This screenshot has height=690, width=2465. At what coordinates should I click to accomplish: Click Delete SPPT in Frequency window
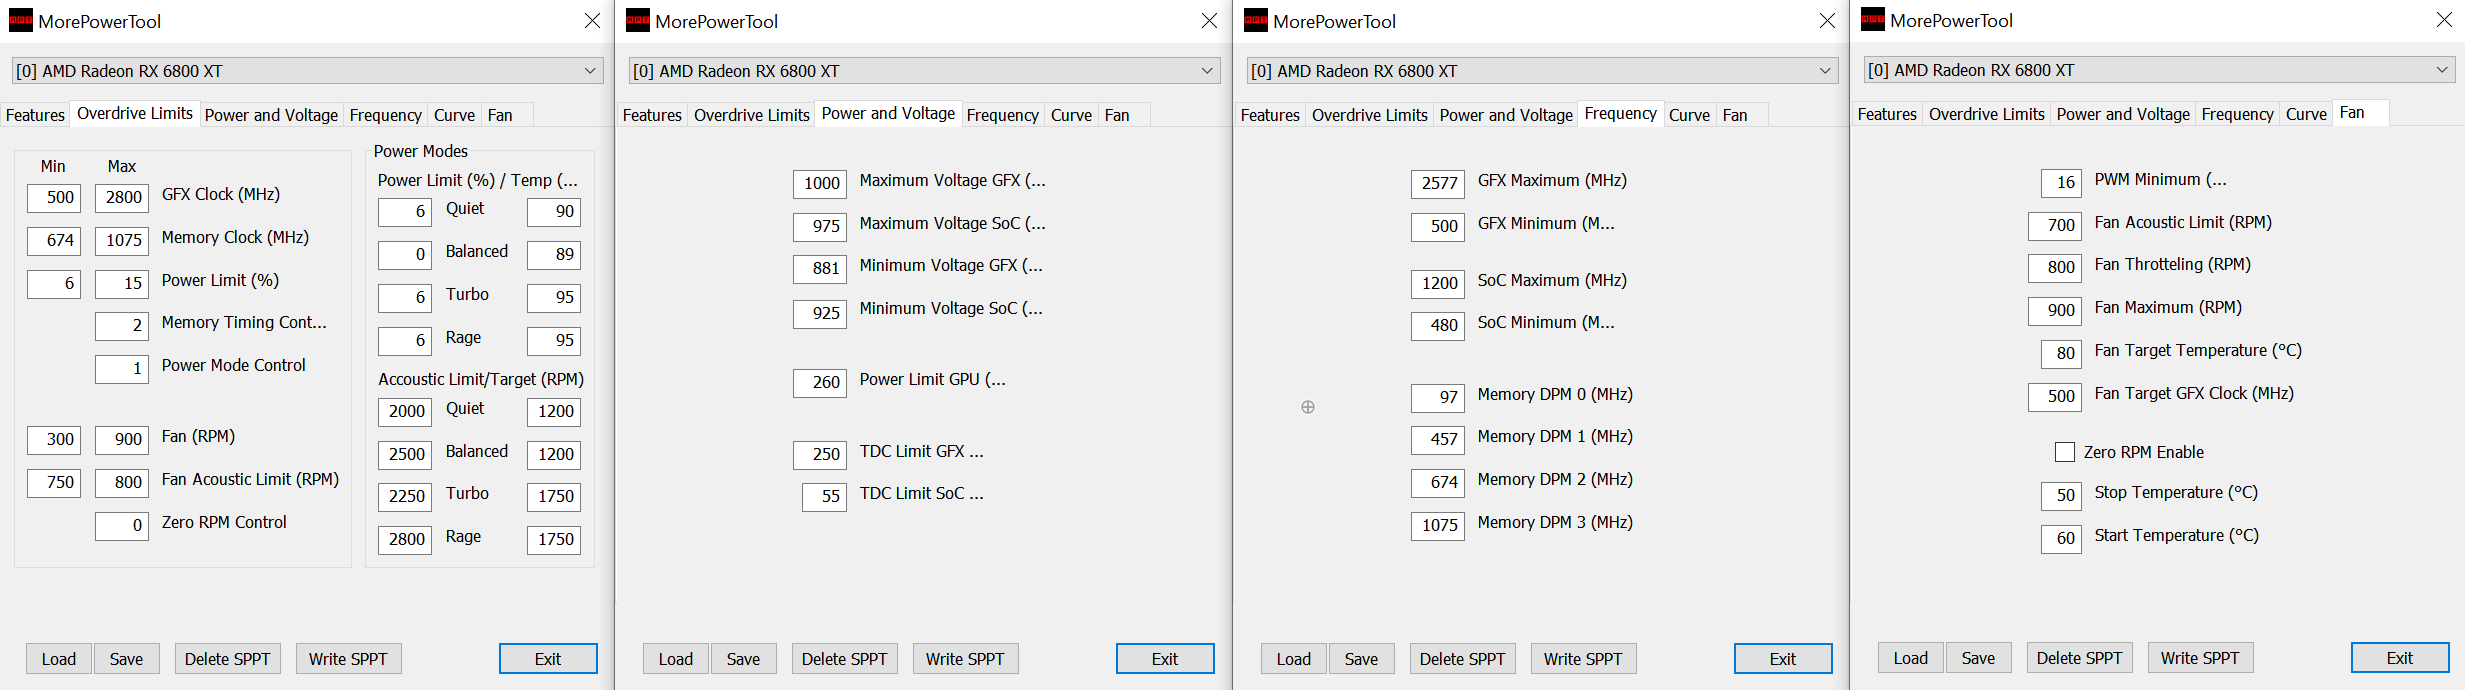1463,659
